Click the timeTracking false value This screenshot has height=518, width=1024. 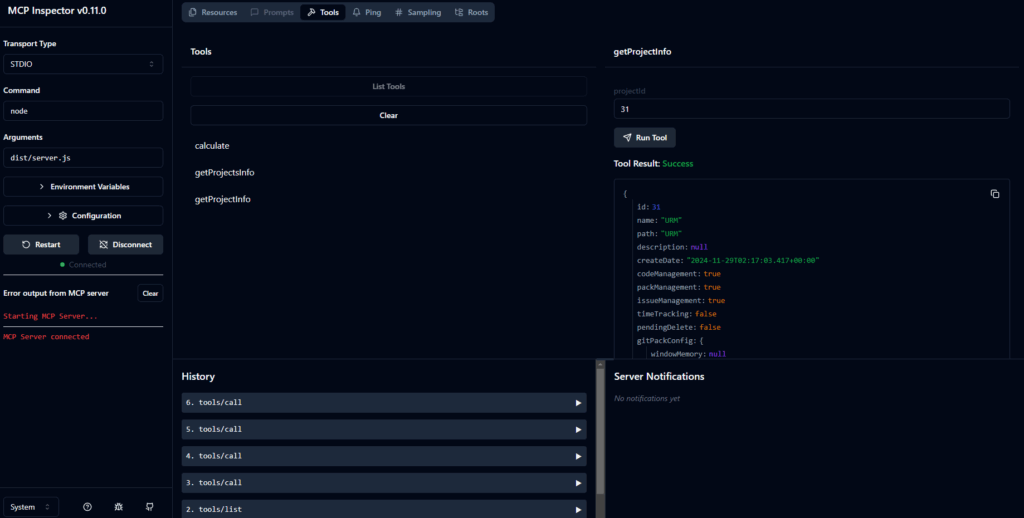point(705,314)
